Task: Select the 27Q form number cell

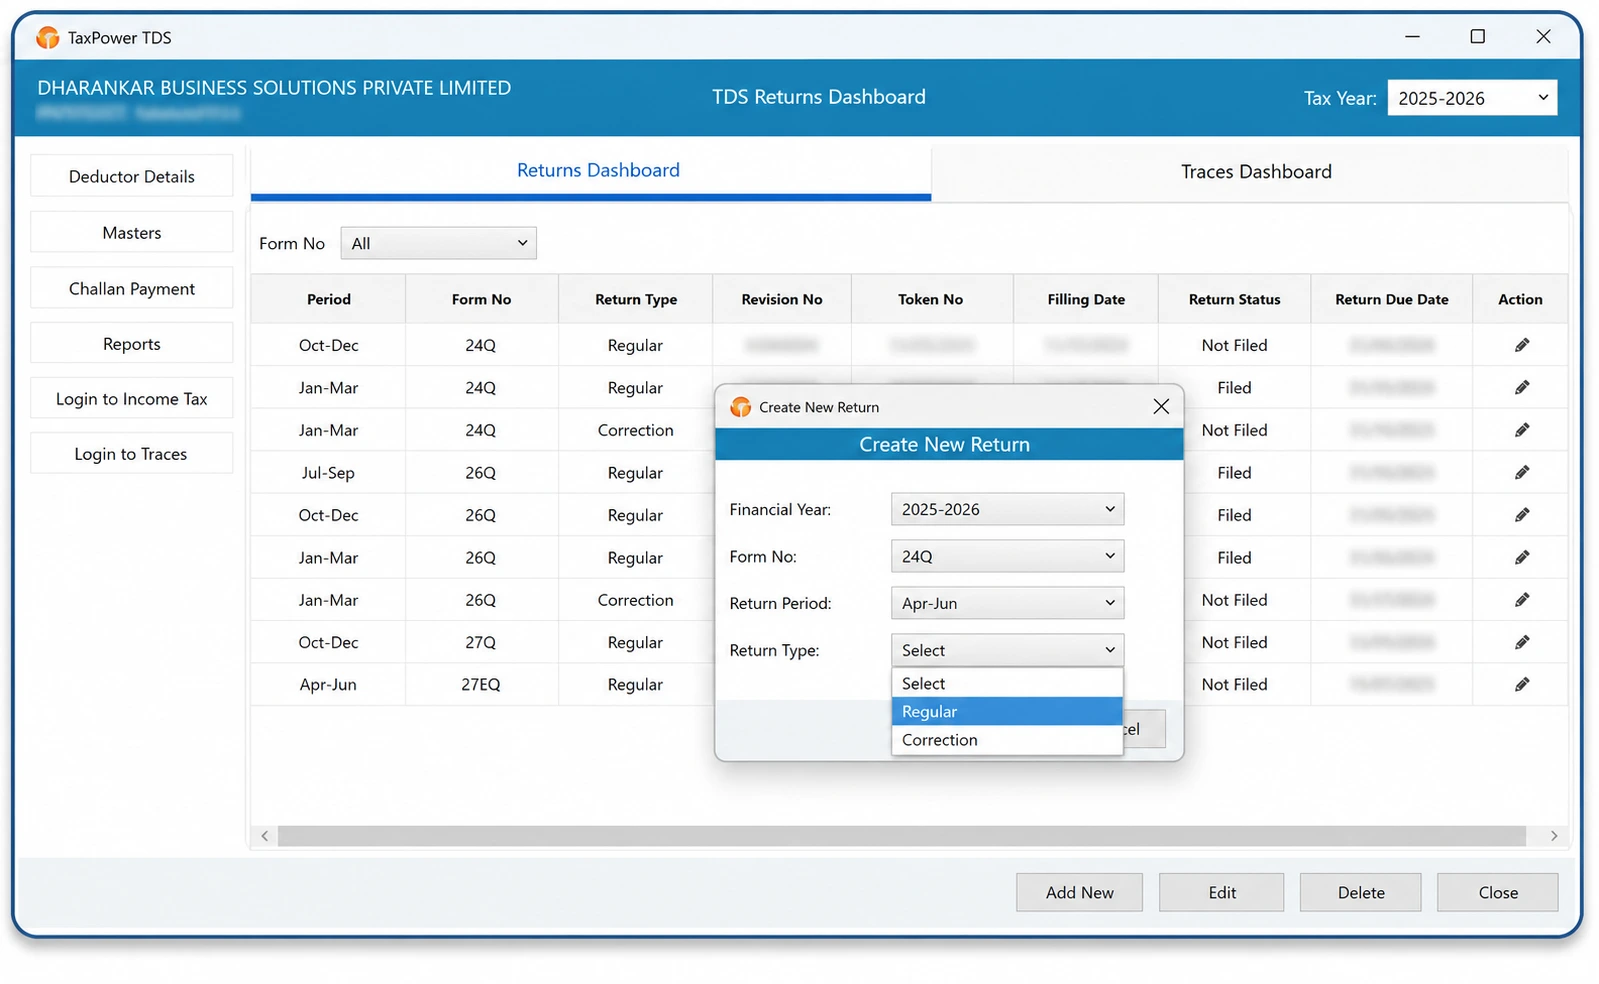Action: (481, 642)
